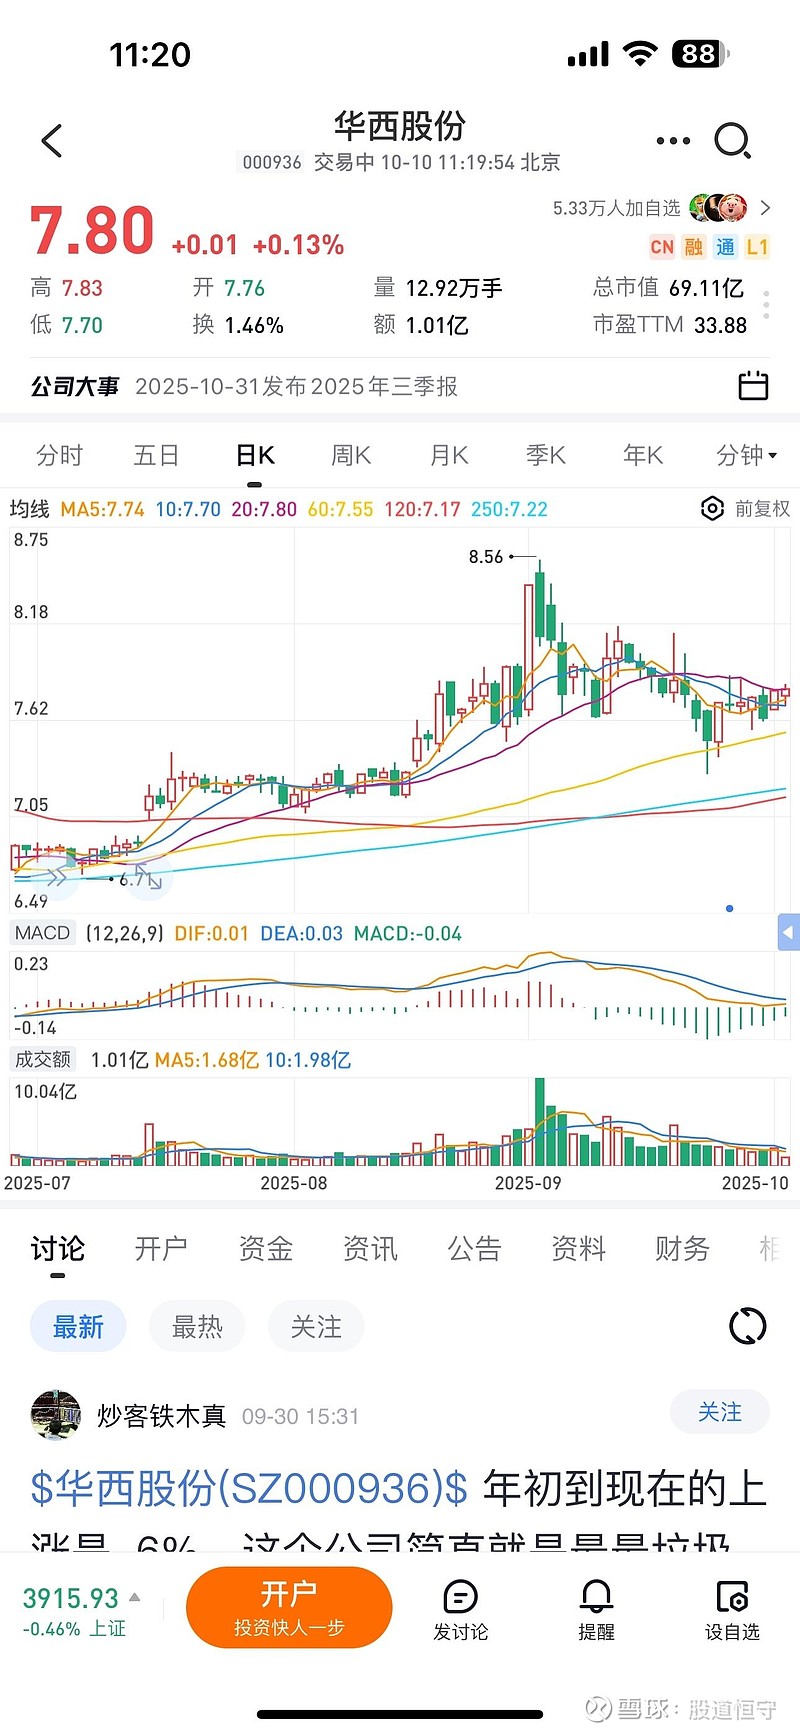Tap the watcher avatars cluster

coord(718,208)
